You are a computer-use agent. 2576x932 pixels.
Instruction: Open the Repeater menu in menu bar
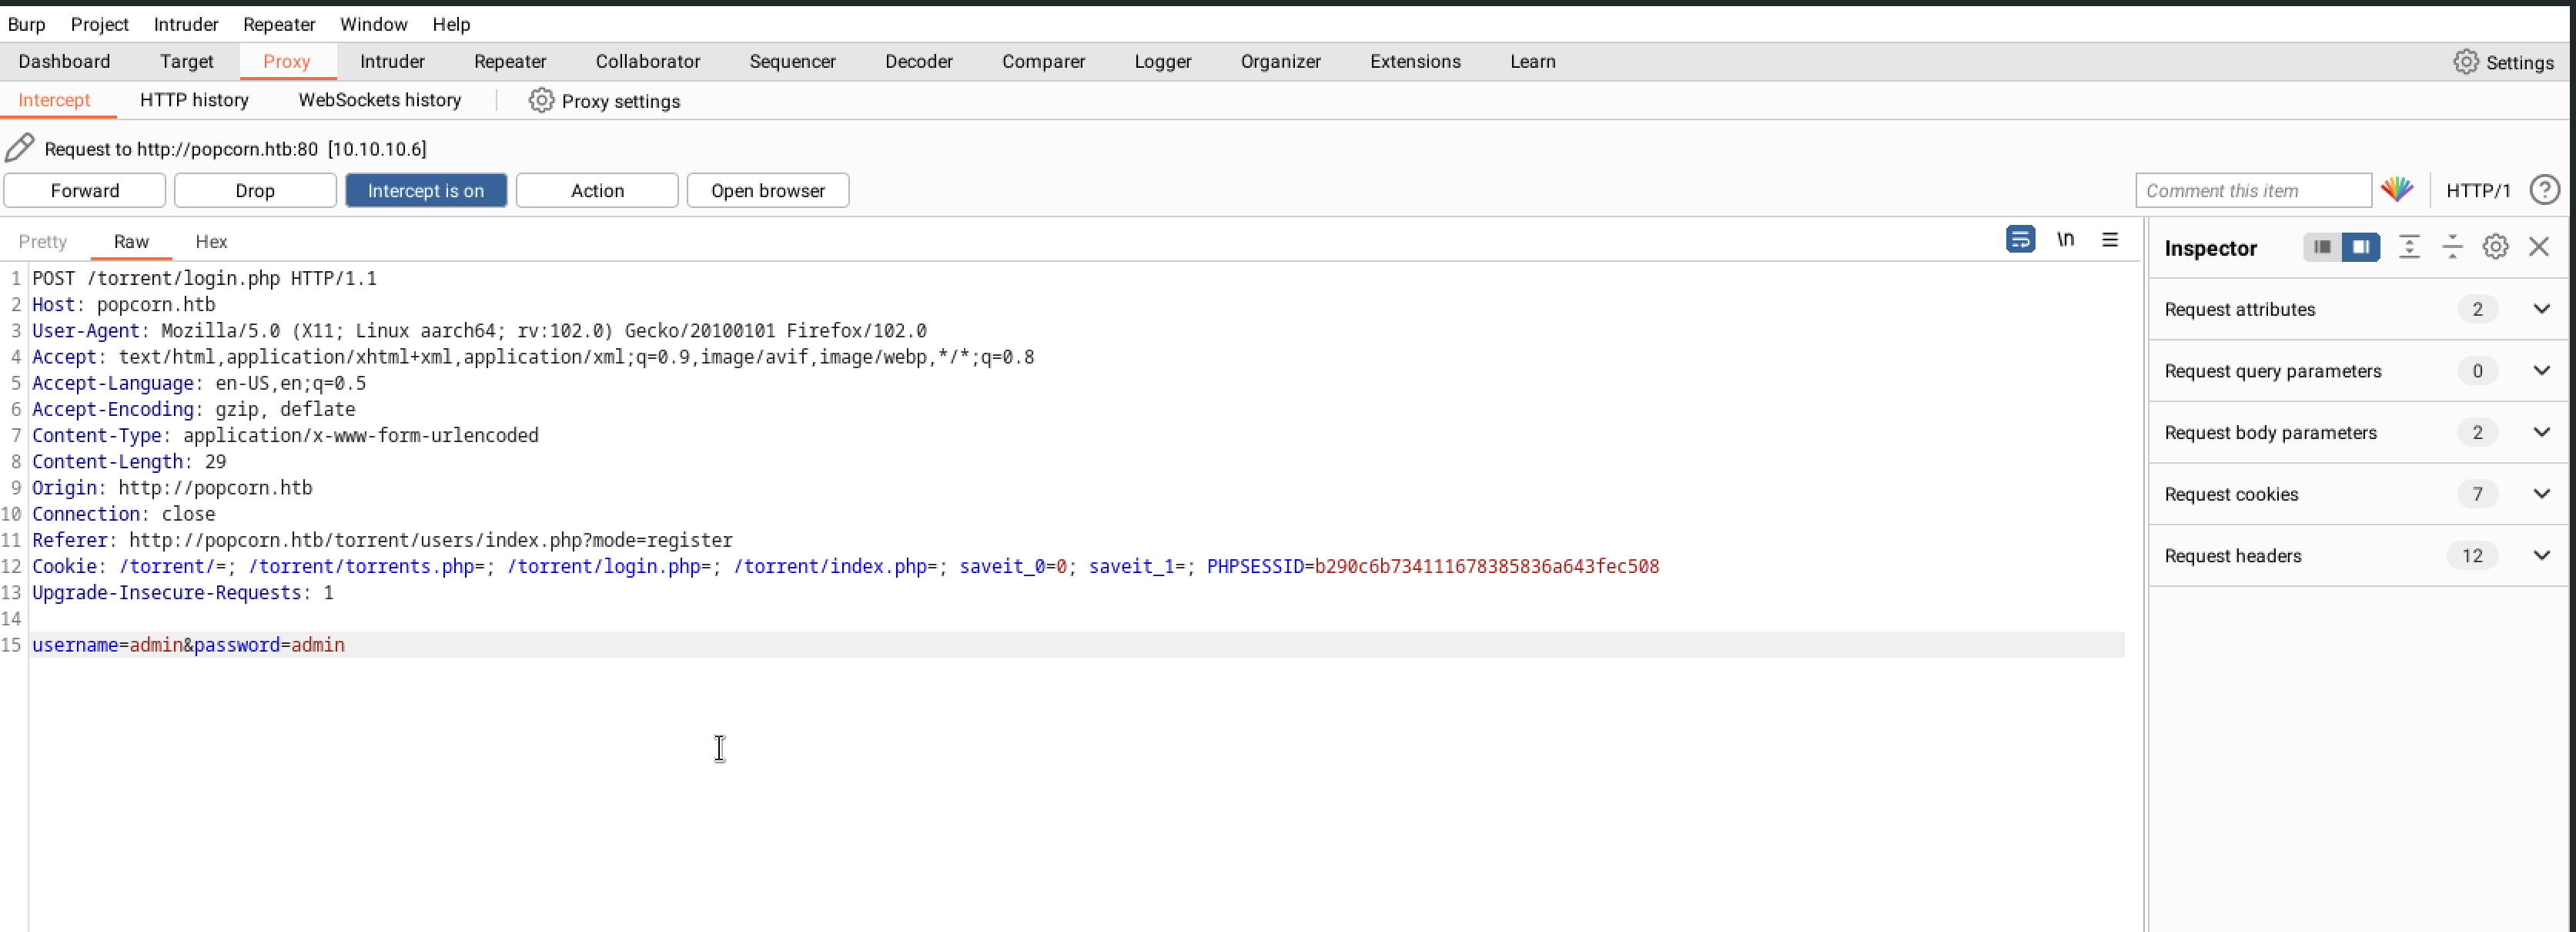[279, 24]
